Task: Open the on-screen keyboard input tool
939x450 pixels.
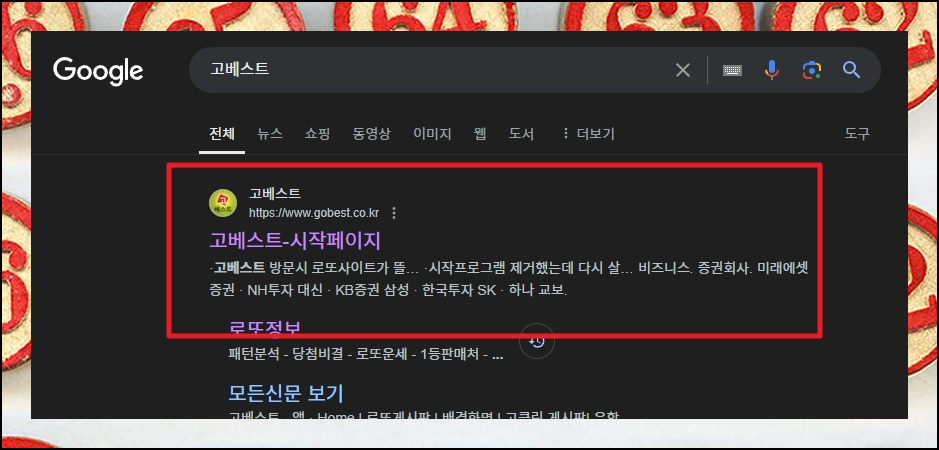Action: (732, 70)
